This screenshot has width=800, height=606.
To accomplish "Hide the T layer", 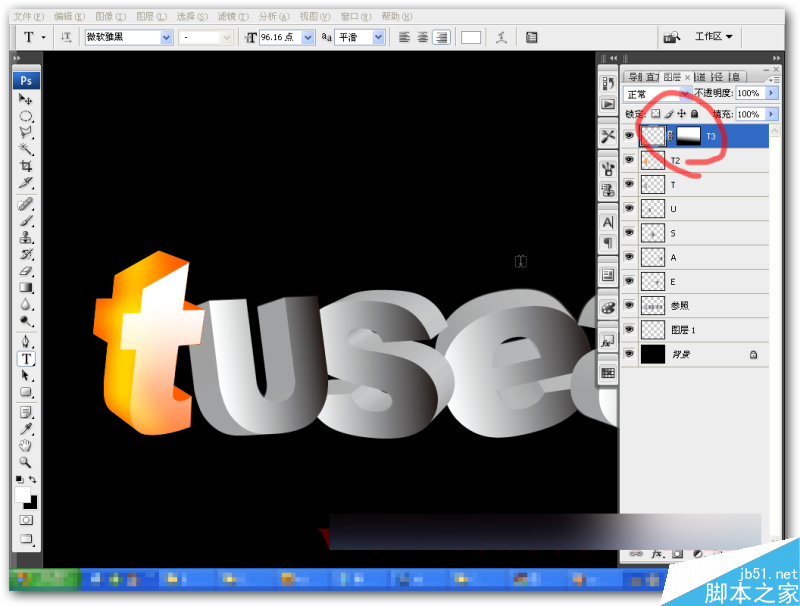I will [629, 184].
